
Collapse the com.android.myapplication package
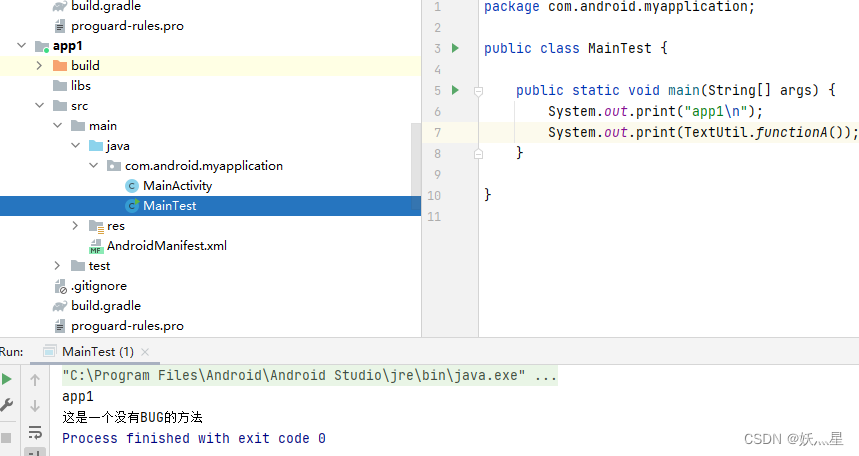coord(94,165)
